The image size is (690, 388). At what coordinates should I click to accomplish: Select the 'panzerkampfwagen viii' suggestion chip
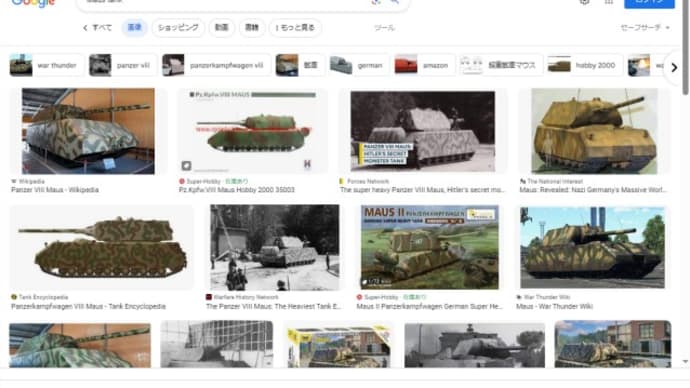tap(216, 66)
